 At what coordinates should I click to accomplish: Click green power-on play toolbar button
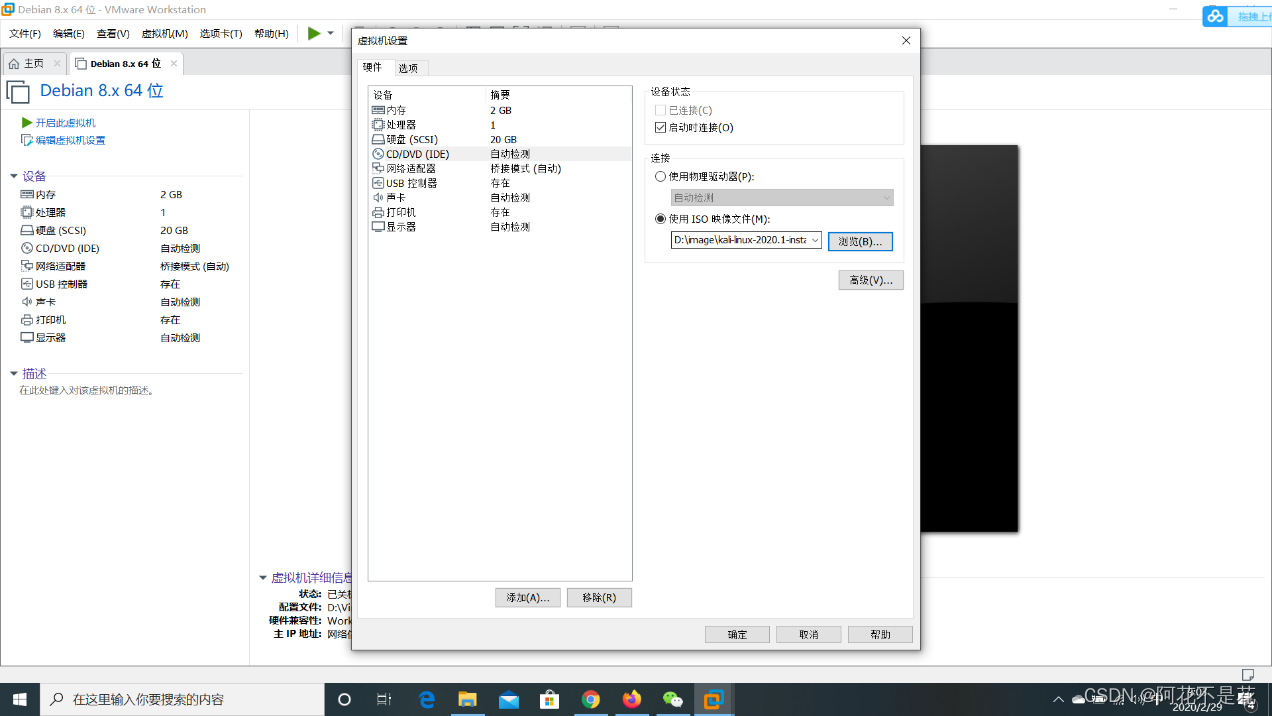click(x=314, y=33)
